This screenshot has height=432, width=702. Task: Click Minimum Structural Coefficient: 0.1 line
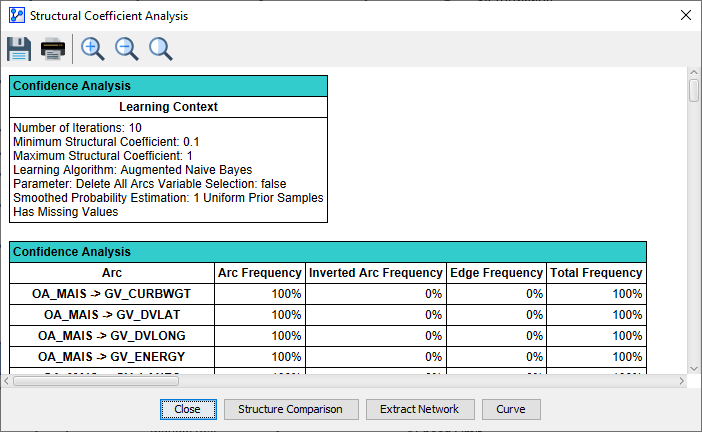tap(106, 142)
